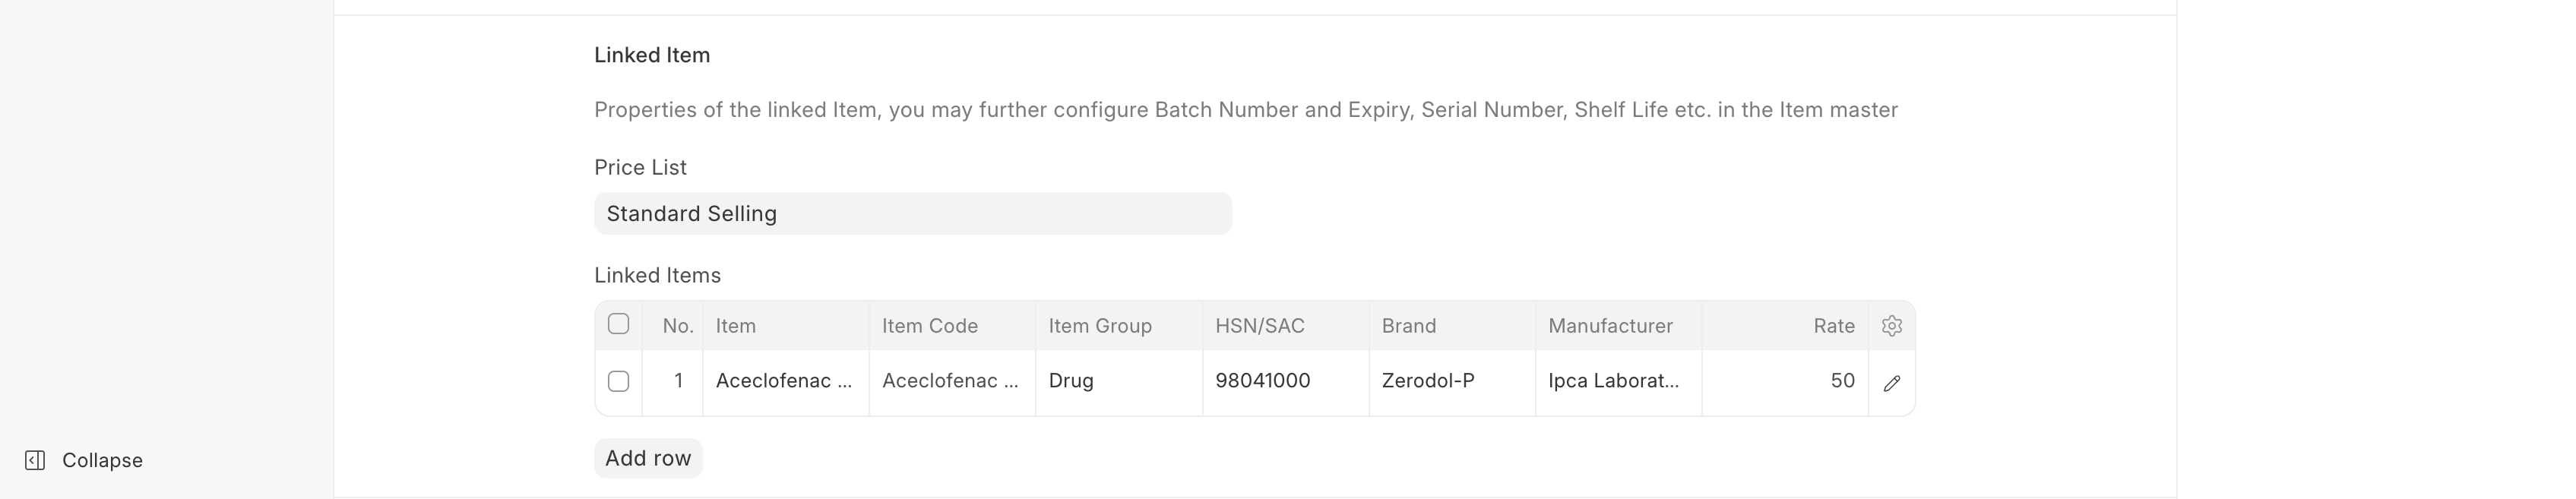Image resolution: width=2576 pixels, height=499 pixels.
Task: Edit row 1 with pencil icon
Action: coord(1891,383)
